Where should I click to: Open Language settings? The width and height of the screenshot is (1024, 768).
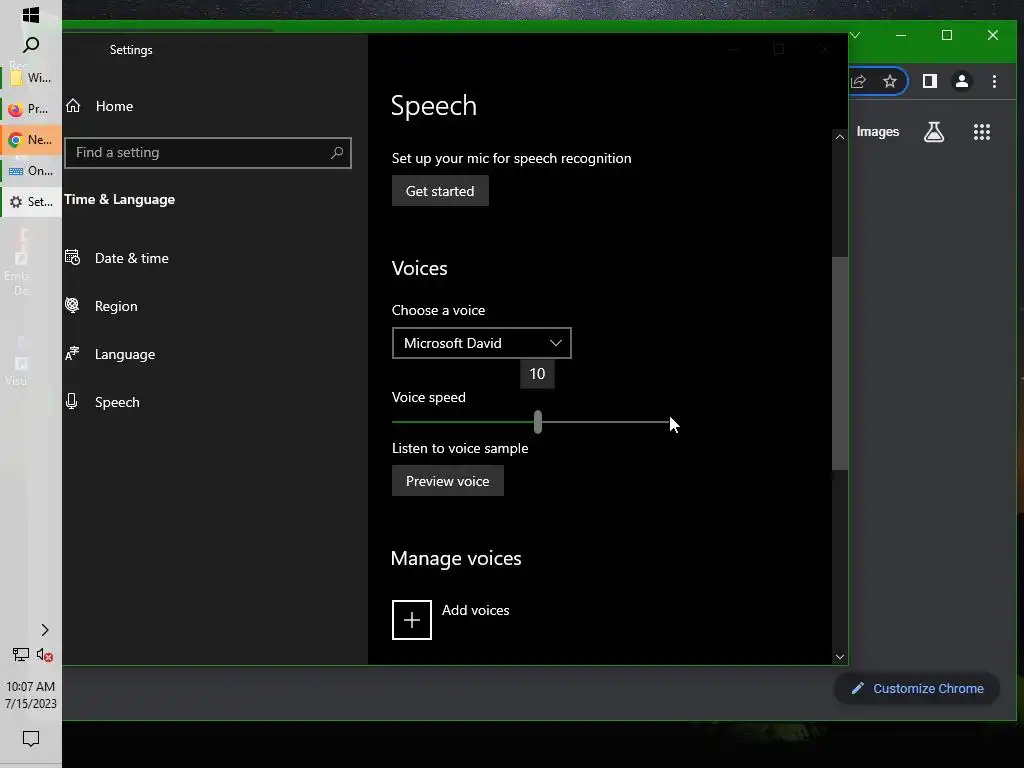pos(110,354)
